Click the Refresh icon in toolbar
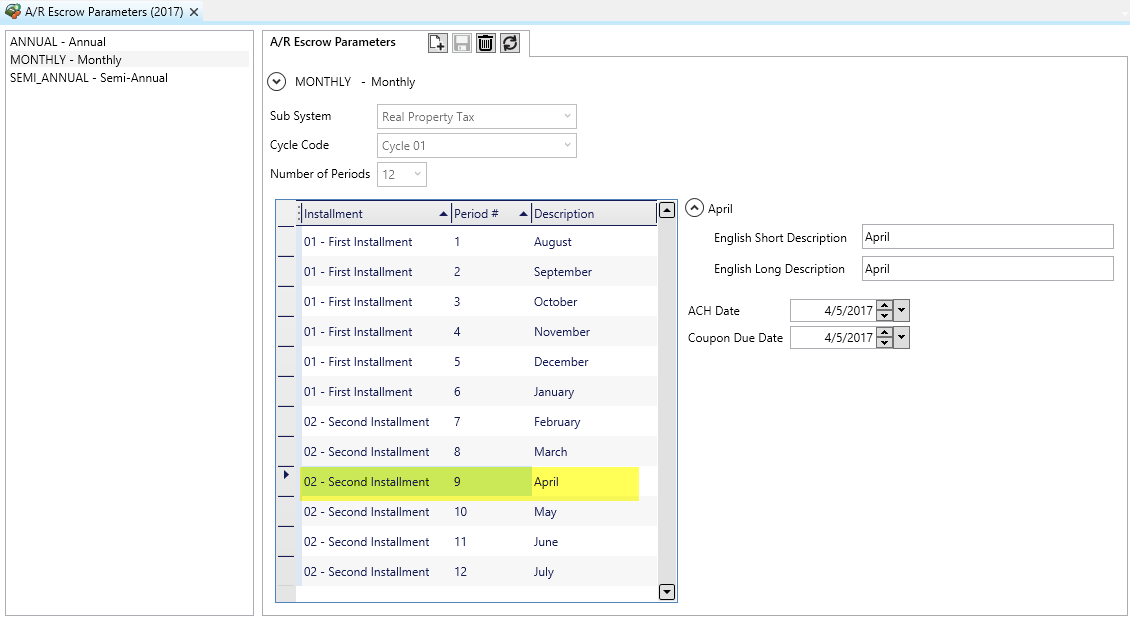 point(510,43)
